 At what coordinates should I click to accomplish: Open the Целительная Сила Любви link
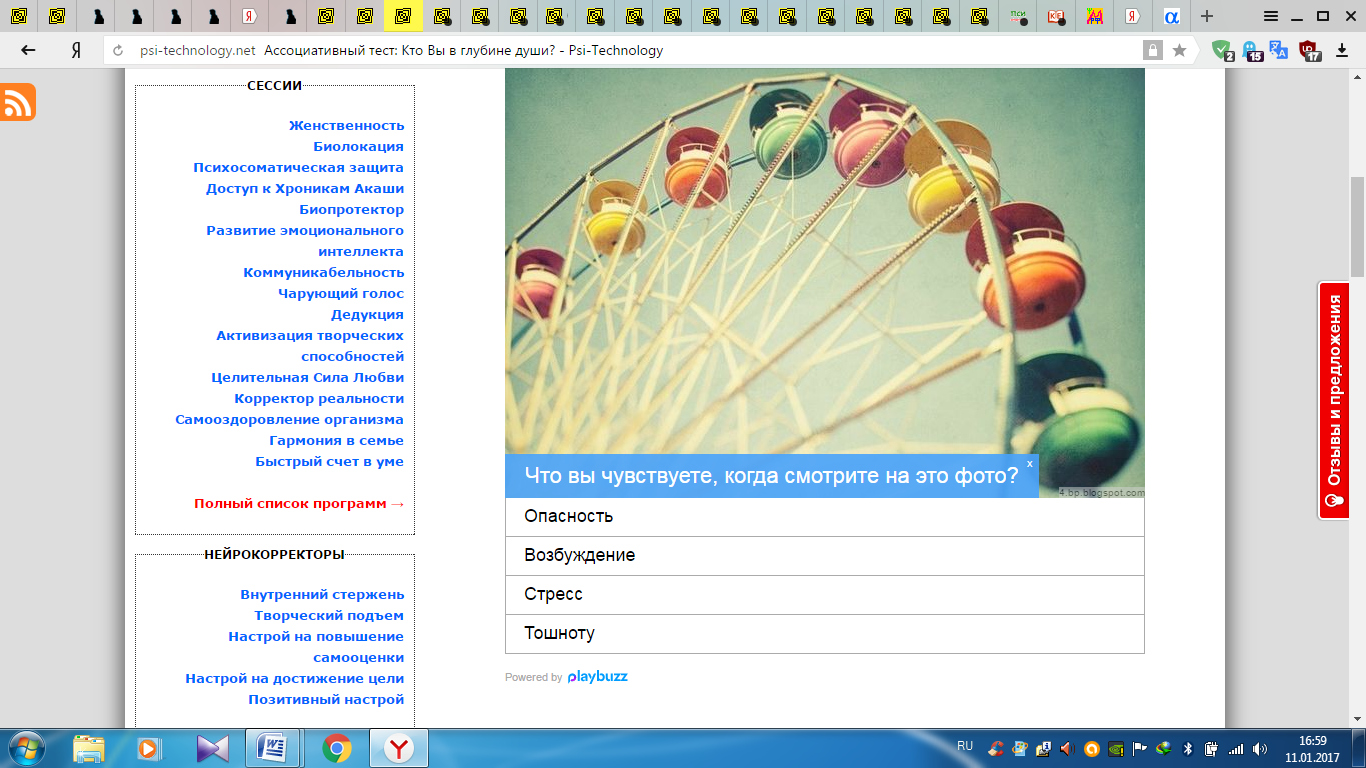[x=308, y=377]
